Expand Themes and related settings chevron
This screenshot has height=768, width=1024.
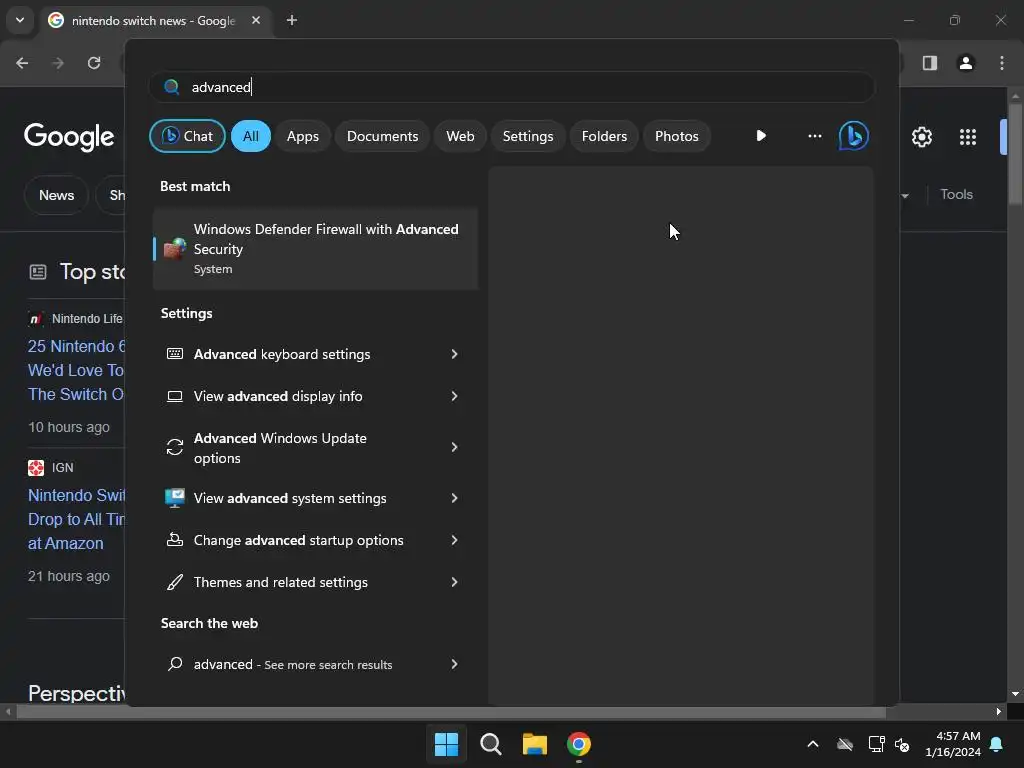tap(454, 582)
